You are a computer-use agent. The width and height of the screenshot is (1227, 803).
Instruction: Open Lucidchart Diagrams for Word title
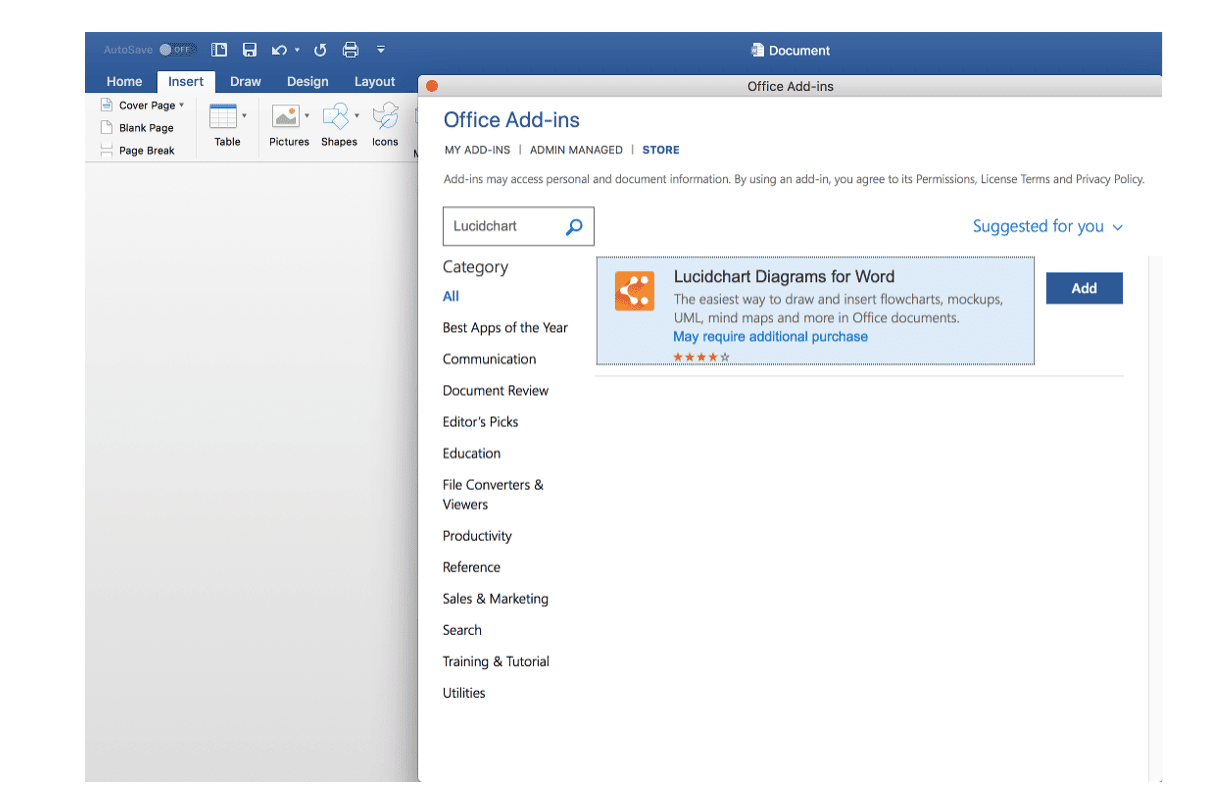tap(784, 277)
